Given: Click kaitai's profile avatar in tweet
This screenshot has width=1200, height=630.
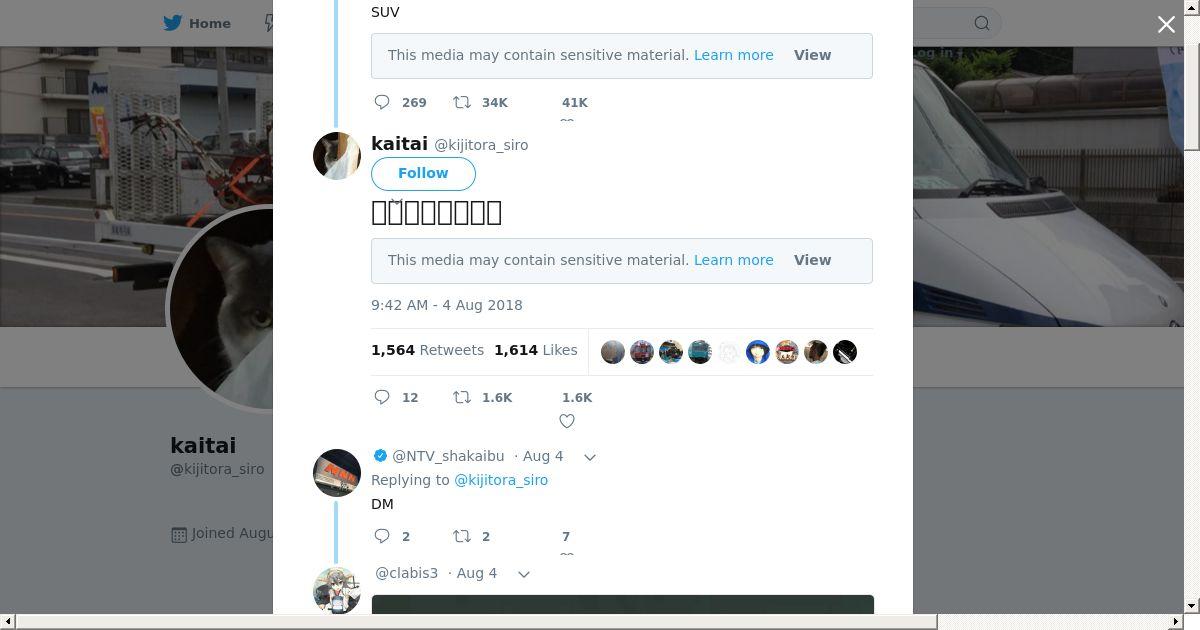Looking at the screenshot, I should tap(337, 156).
